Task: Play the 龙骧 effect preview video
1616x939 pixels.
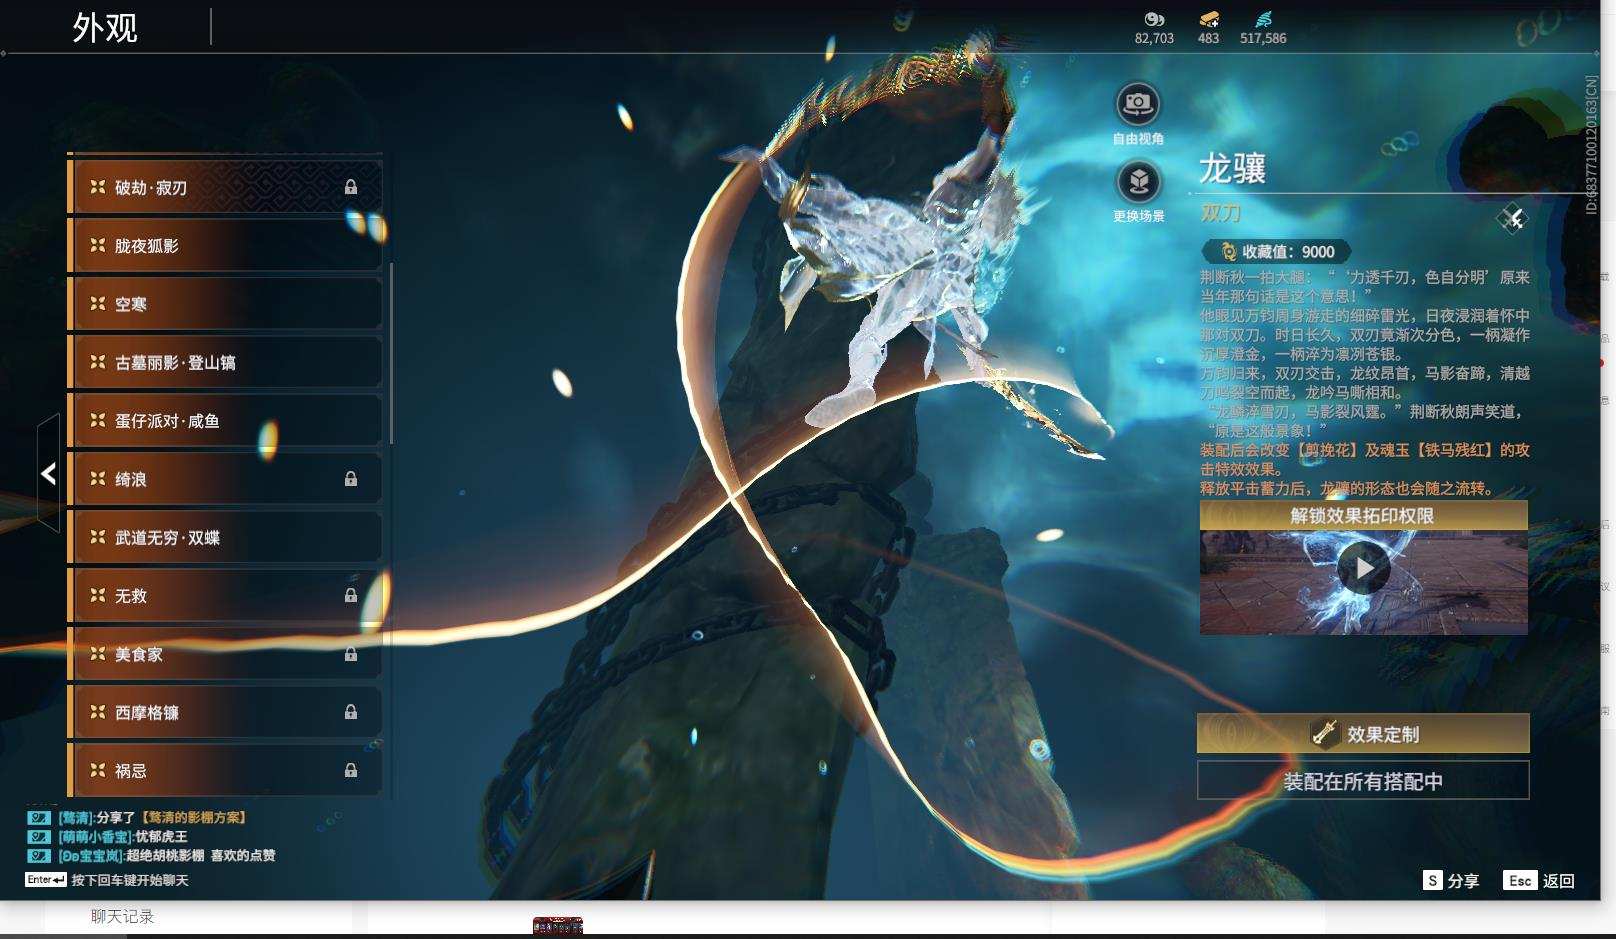Action: [1364, 568]
